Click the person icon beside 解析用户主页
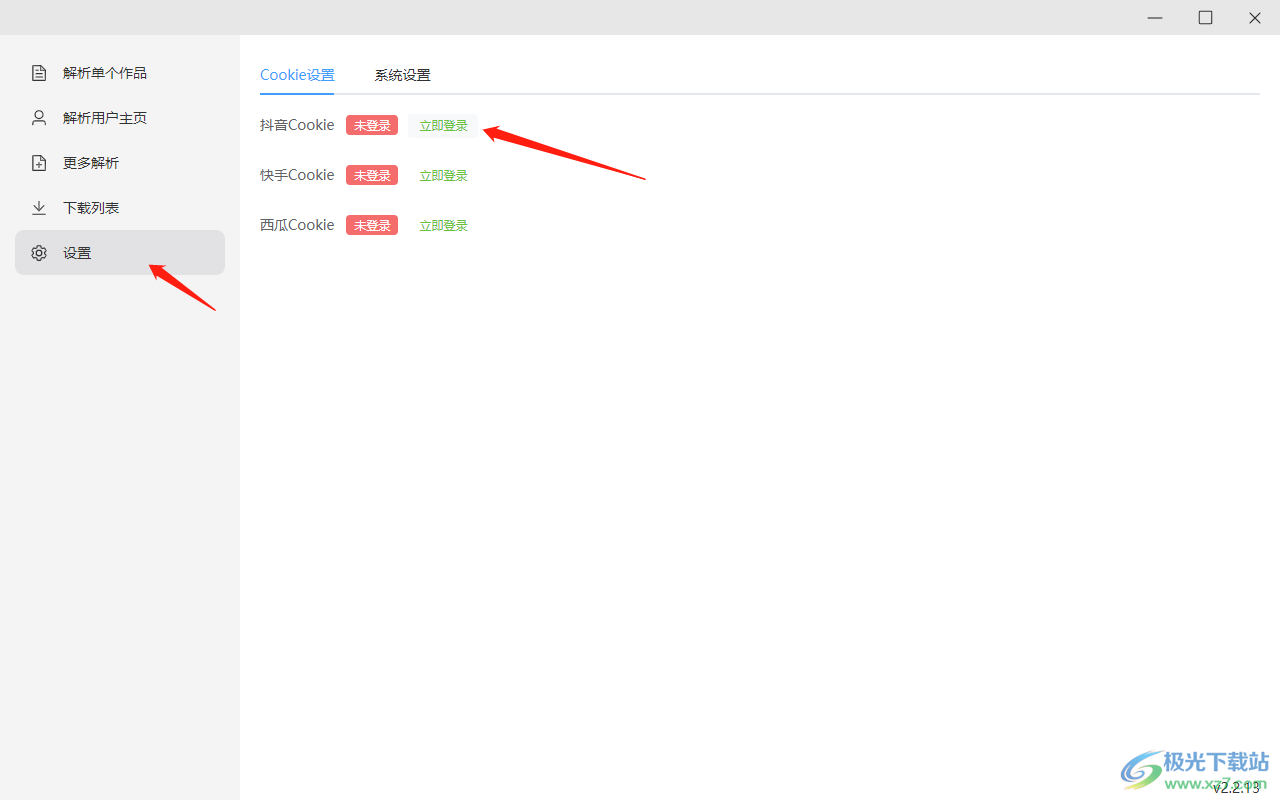 pyautogui.click(x=39, y=118)
